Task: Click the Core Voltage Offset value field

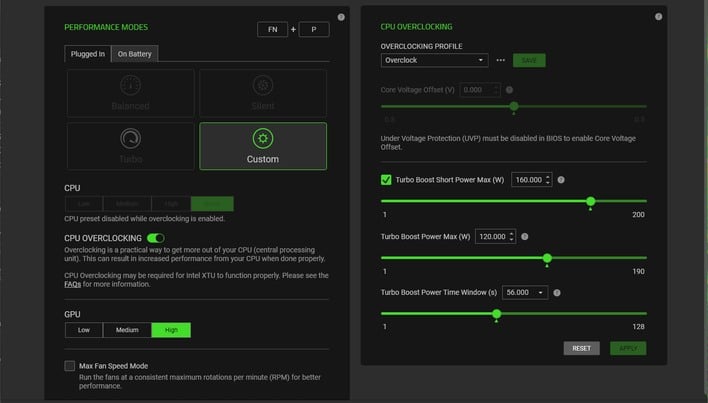Action: click(x=480, y=90)
